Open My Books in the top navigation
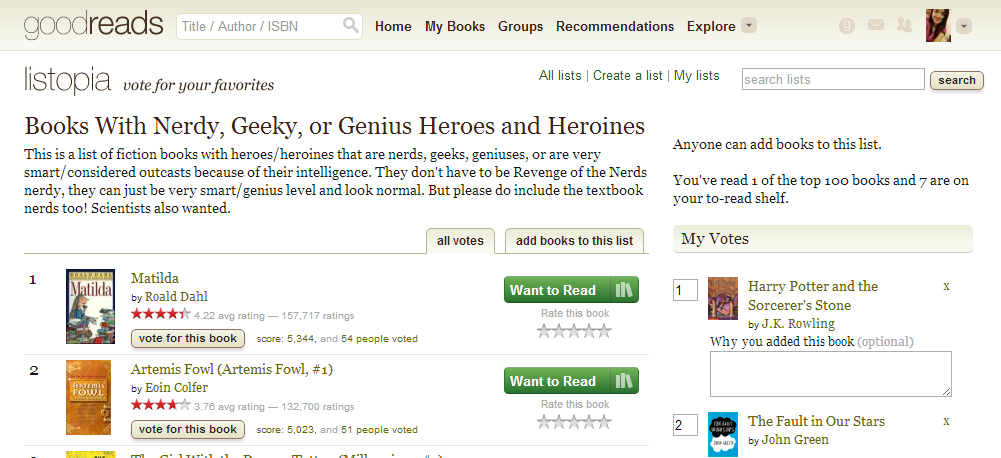The image size is (1001, 458). tap(455, 26)
